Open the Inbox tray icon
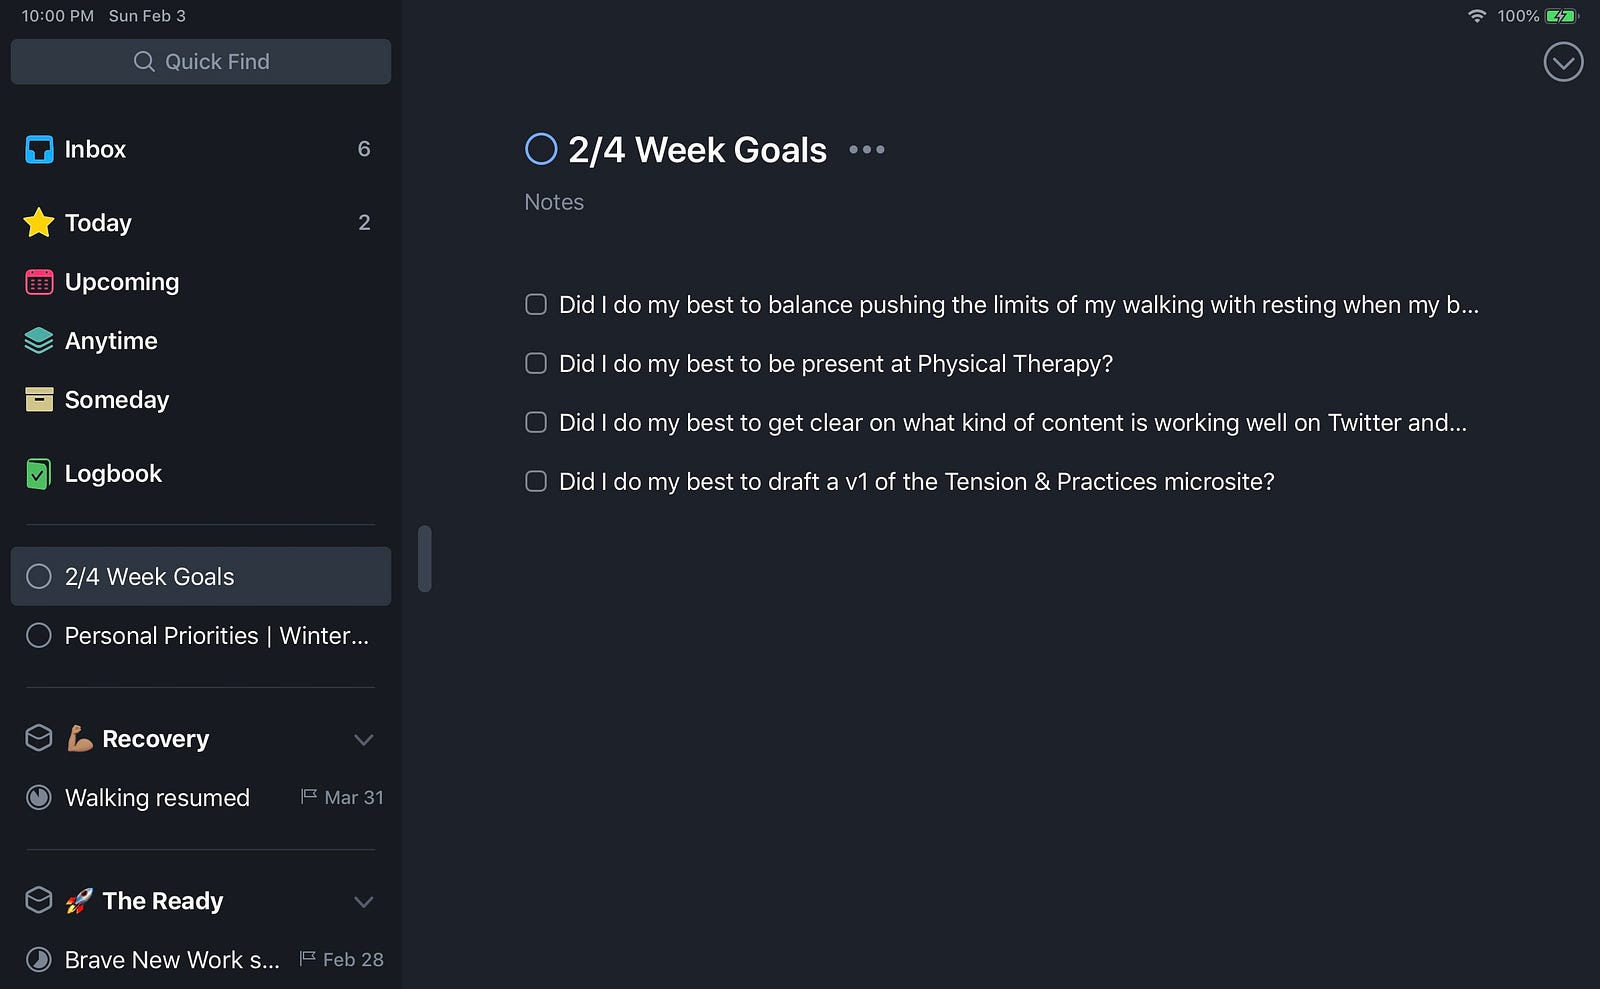Viewport: 1600px width, 989px height. 39,150
